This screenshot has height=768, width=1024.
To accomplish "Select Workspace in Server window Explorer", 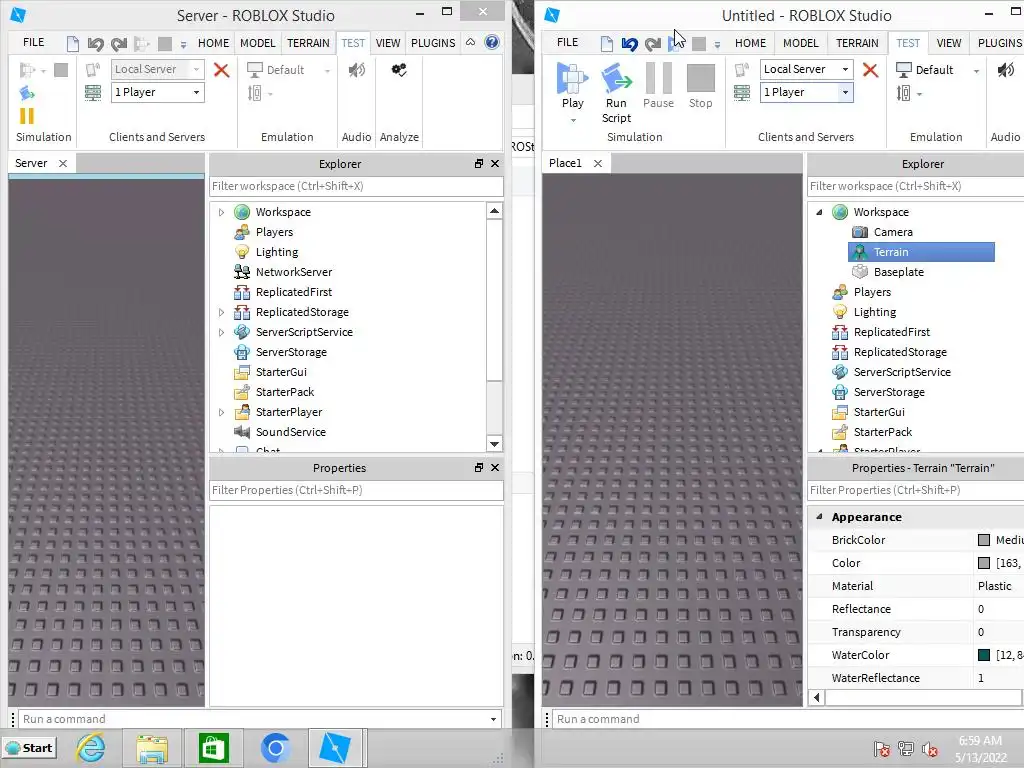I will pos(283,212).
